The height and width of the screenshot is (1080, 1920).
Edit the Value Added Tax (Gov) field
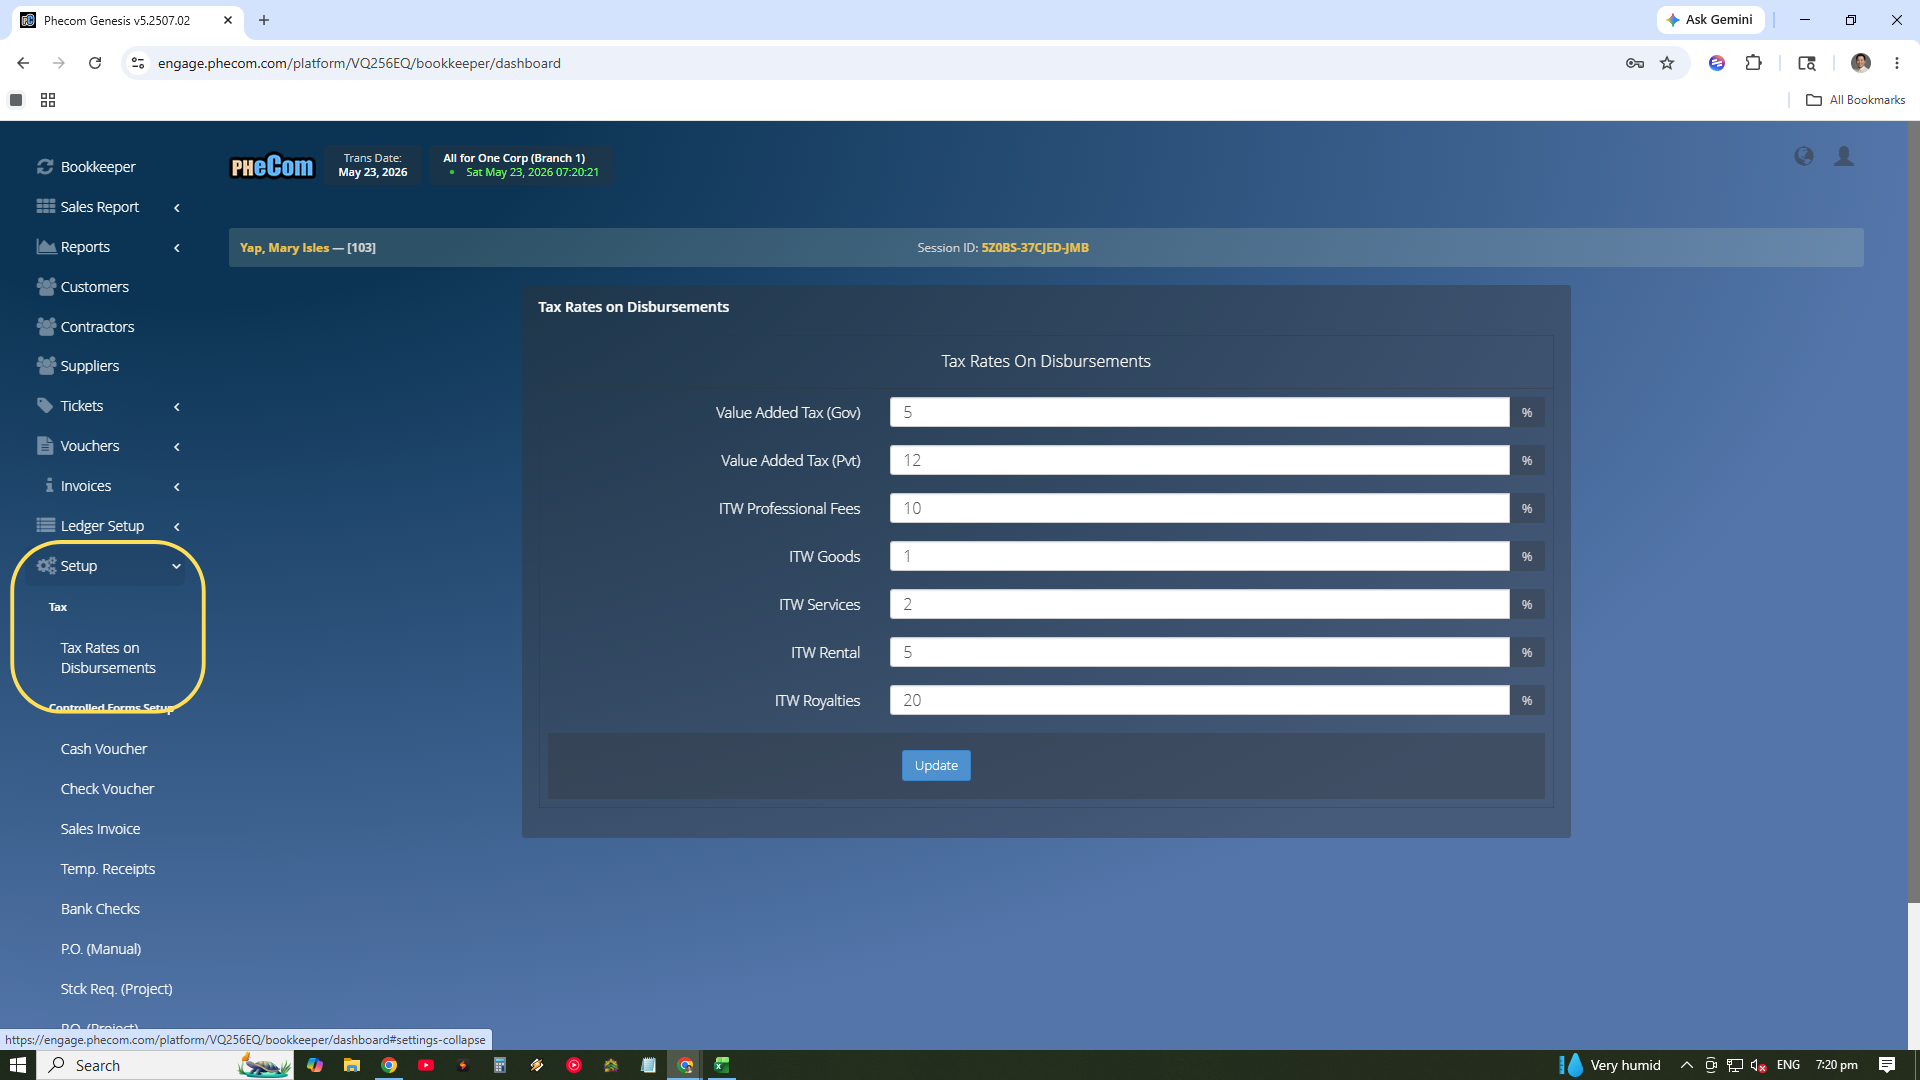coord(1199,412)
